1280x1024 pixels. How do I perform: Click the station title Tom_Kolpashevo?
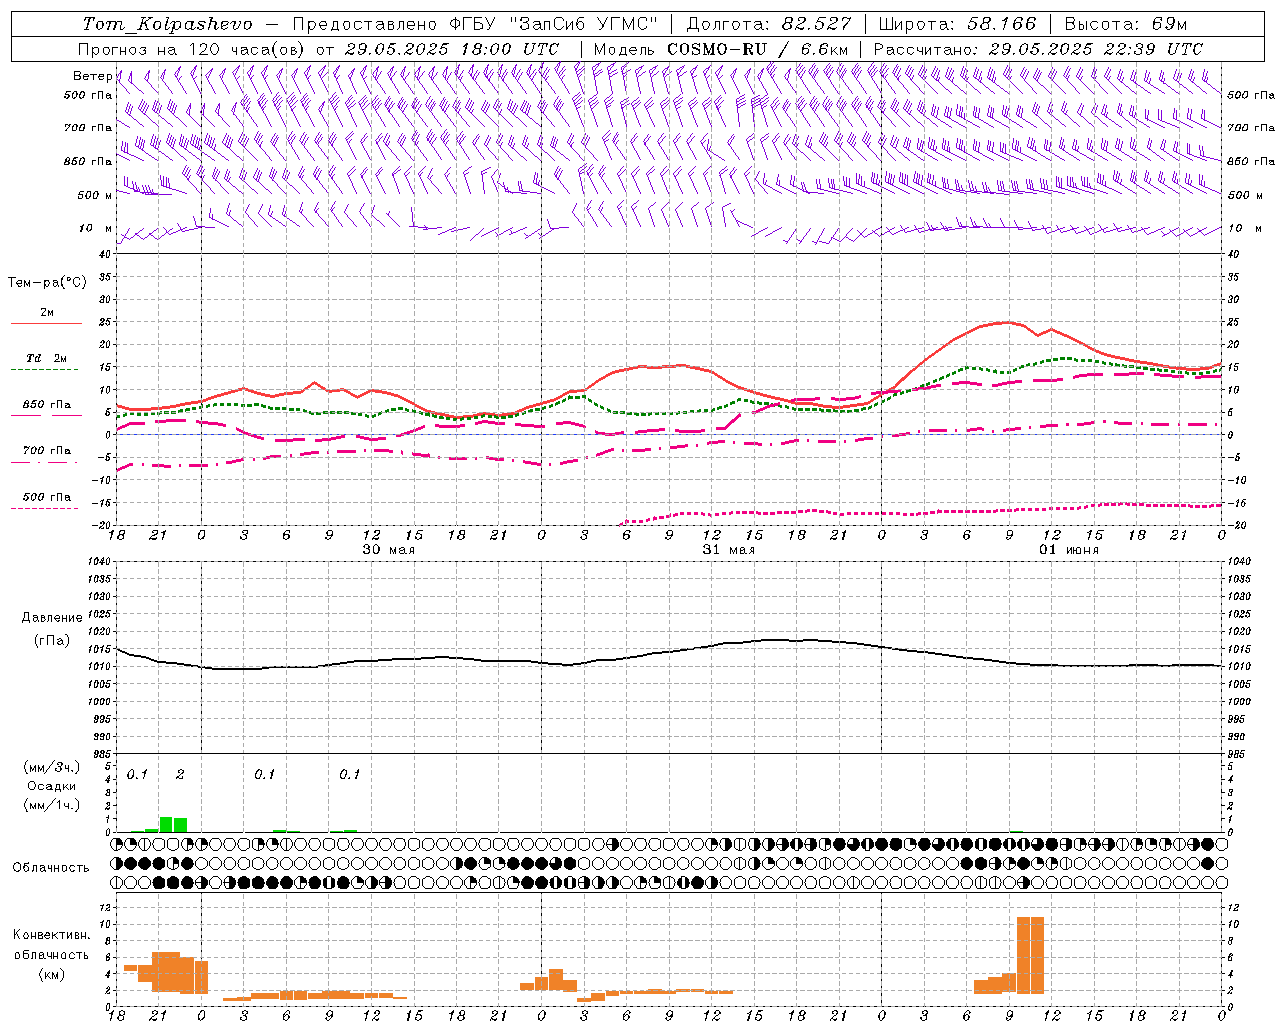click(167, 23)
